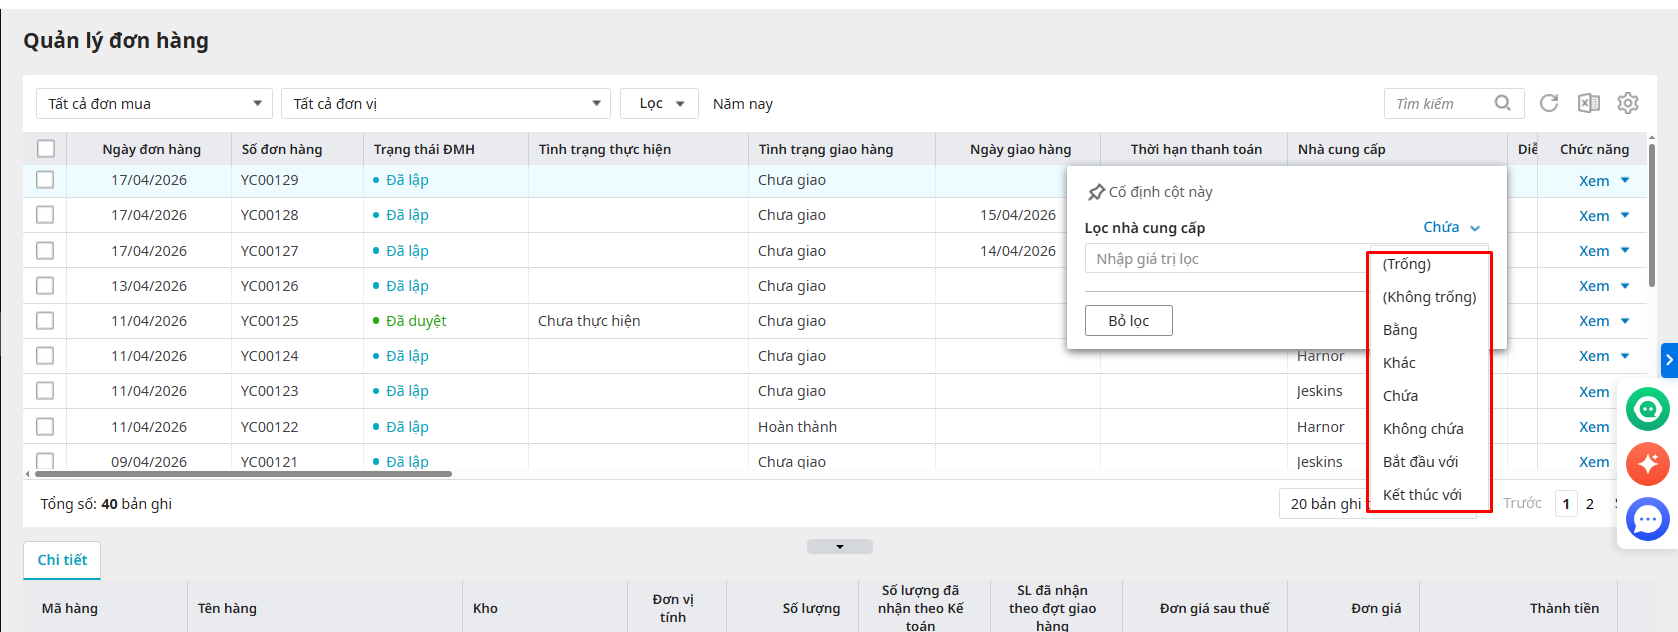This screenshot has height=632, width=1678.
Task: Switch to the 'Chi tiết' tab
Action: click(62, 560)
